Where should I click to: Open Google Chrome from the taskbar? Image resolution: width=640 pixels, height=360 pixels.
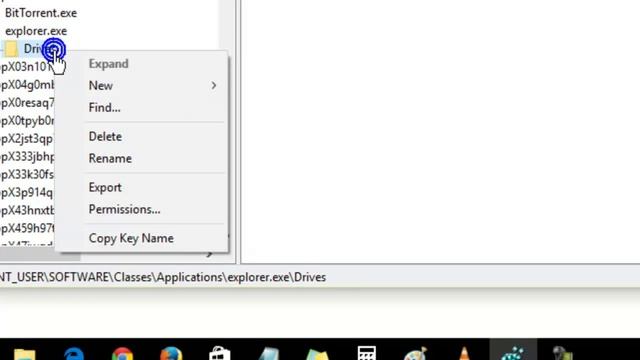(122, 353)
